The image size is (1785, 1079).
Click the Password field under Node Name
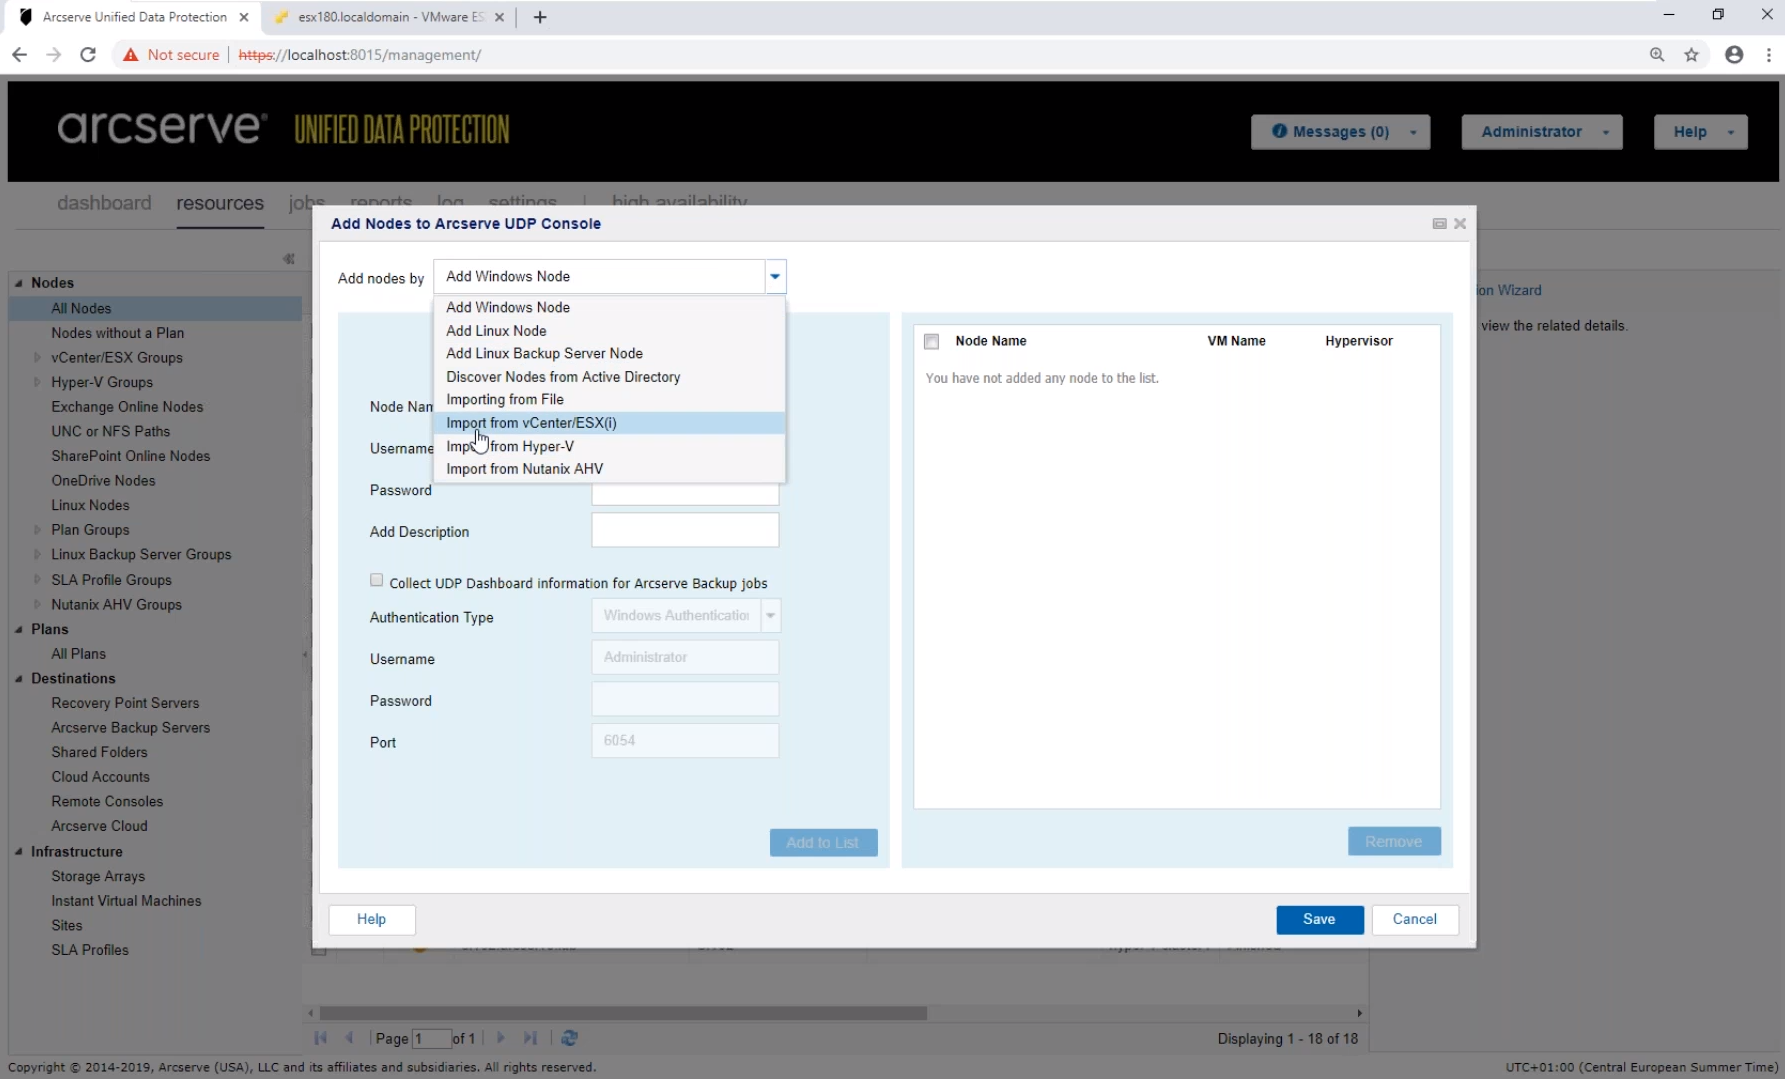coord(685,494)
